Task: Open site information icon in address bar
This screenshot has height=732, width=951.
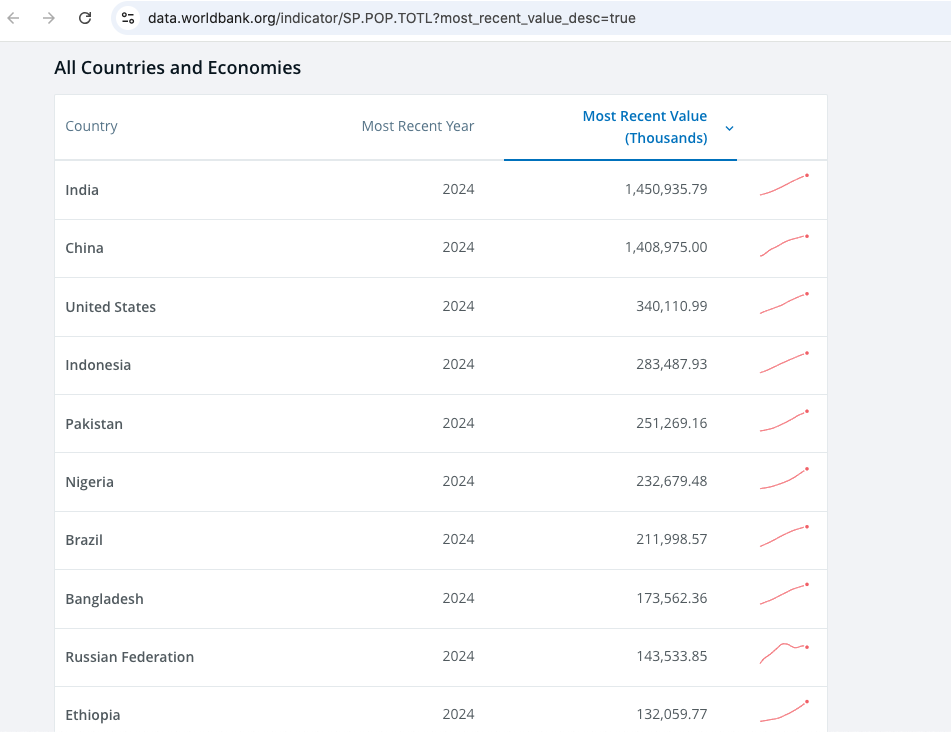Action: click(127, 18)
